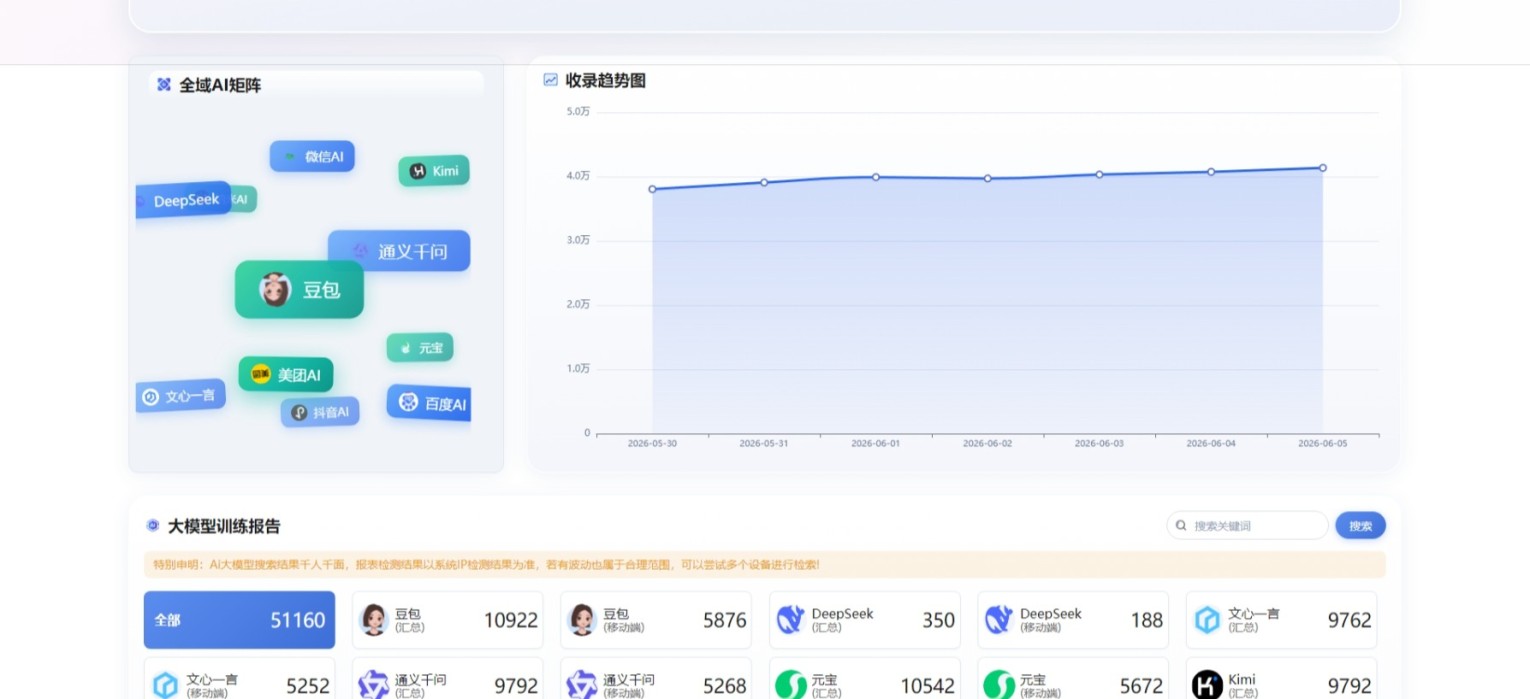Select the 文心一言(汇总) 9762 filter card
The width and height of the screenshot is (1530, 699).
point(1282,620)
